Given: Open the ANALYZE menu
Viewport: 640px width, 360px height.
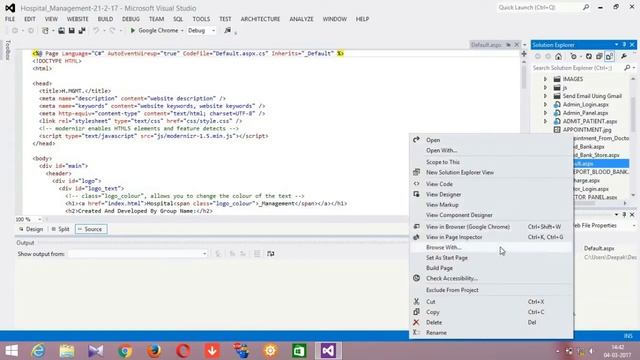Looking at the screenshot, I should point(302,19).
